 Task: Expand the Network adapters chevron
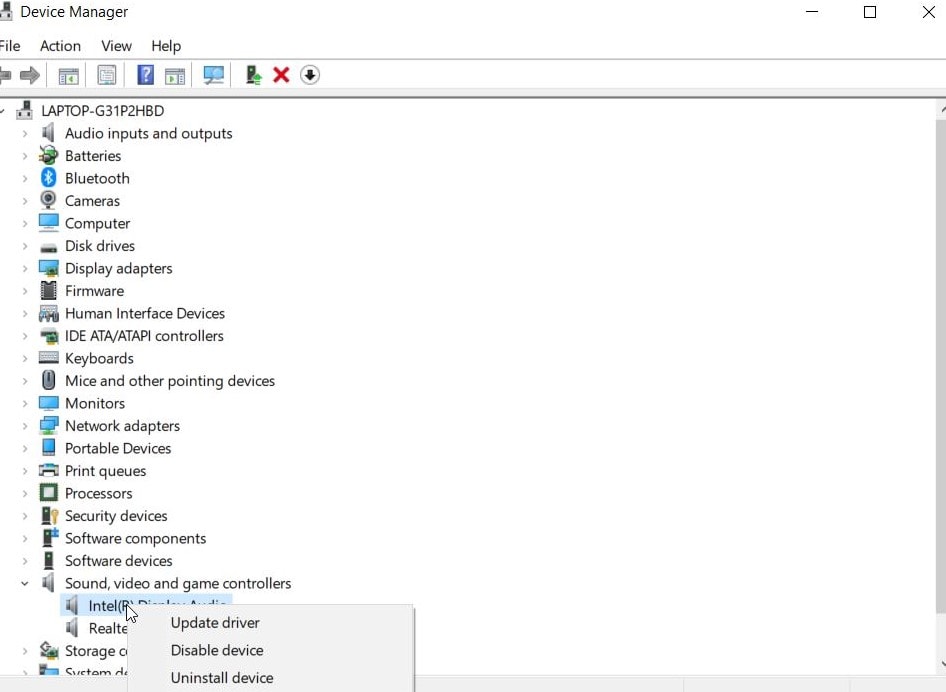(x=25, y=426)
